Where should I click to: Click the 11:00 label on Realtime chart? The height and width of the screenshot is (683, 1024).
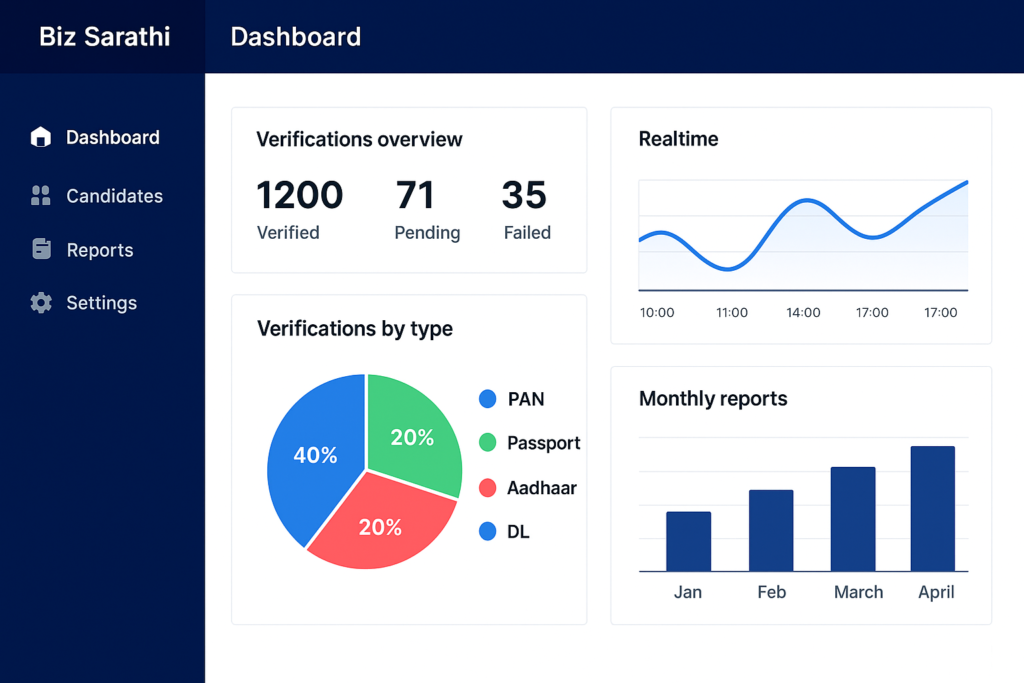point(732,313)
